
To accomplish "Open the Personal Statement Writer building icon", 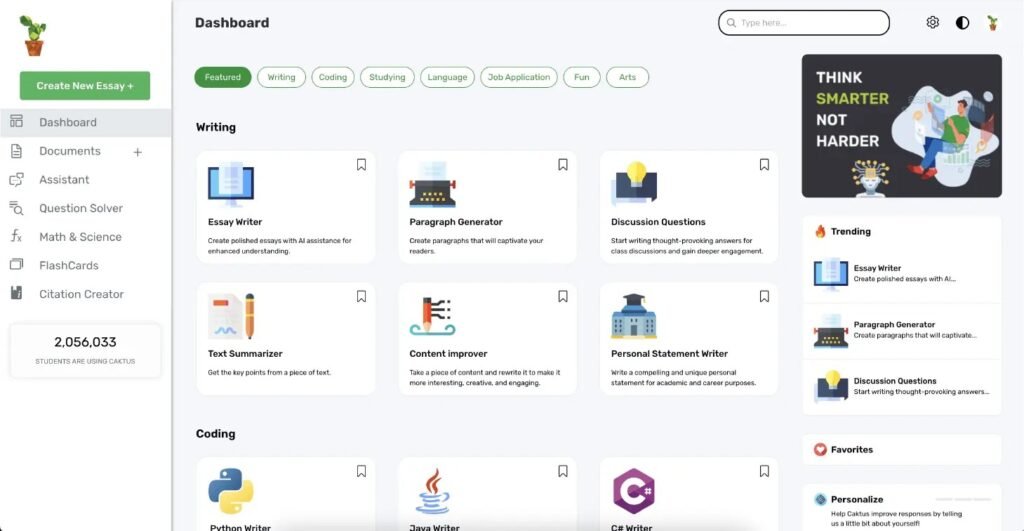I will coord(634,316).
